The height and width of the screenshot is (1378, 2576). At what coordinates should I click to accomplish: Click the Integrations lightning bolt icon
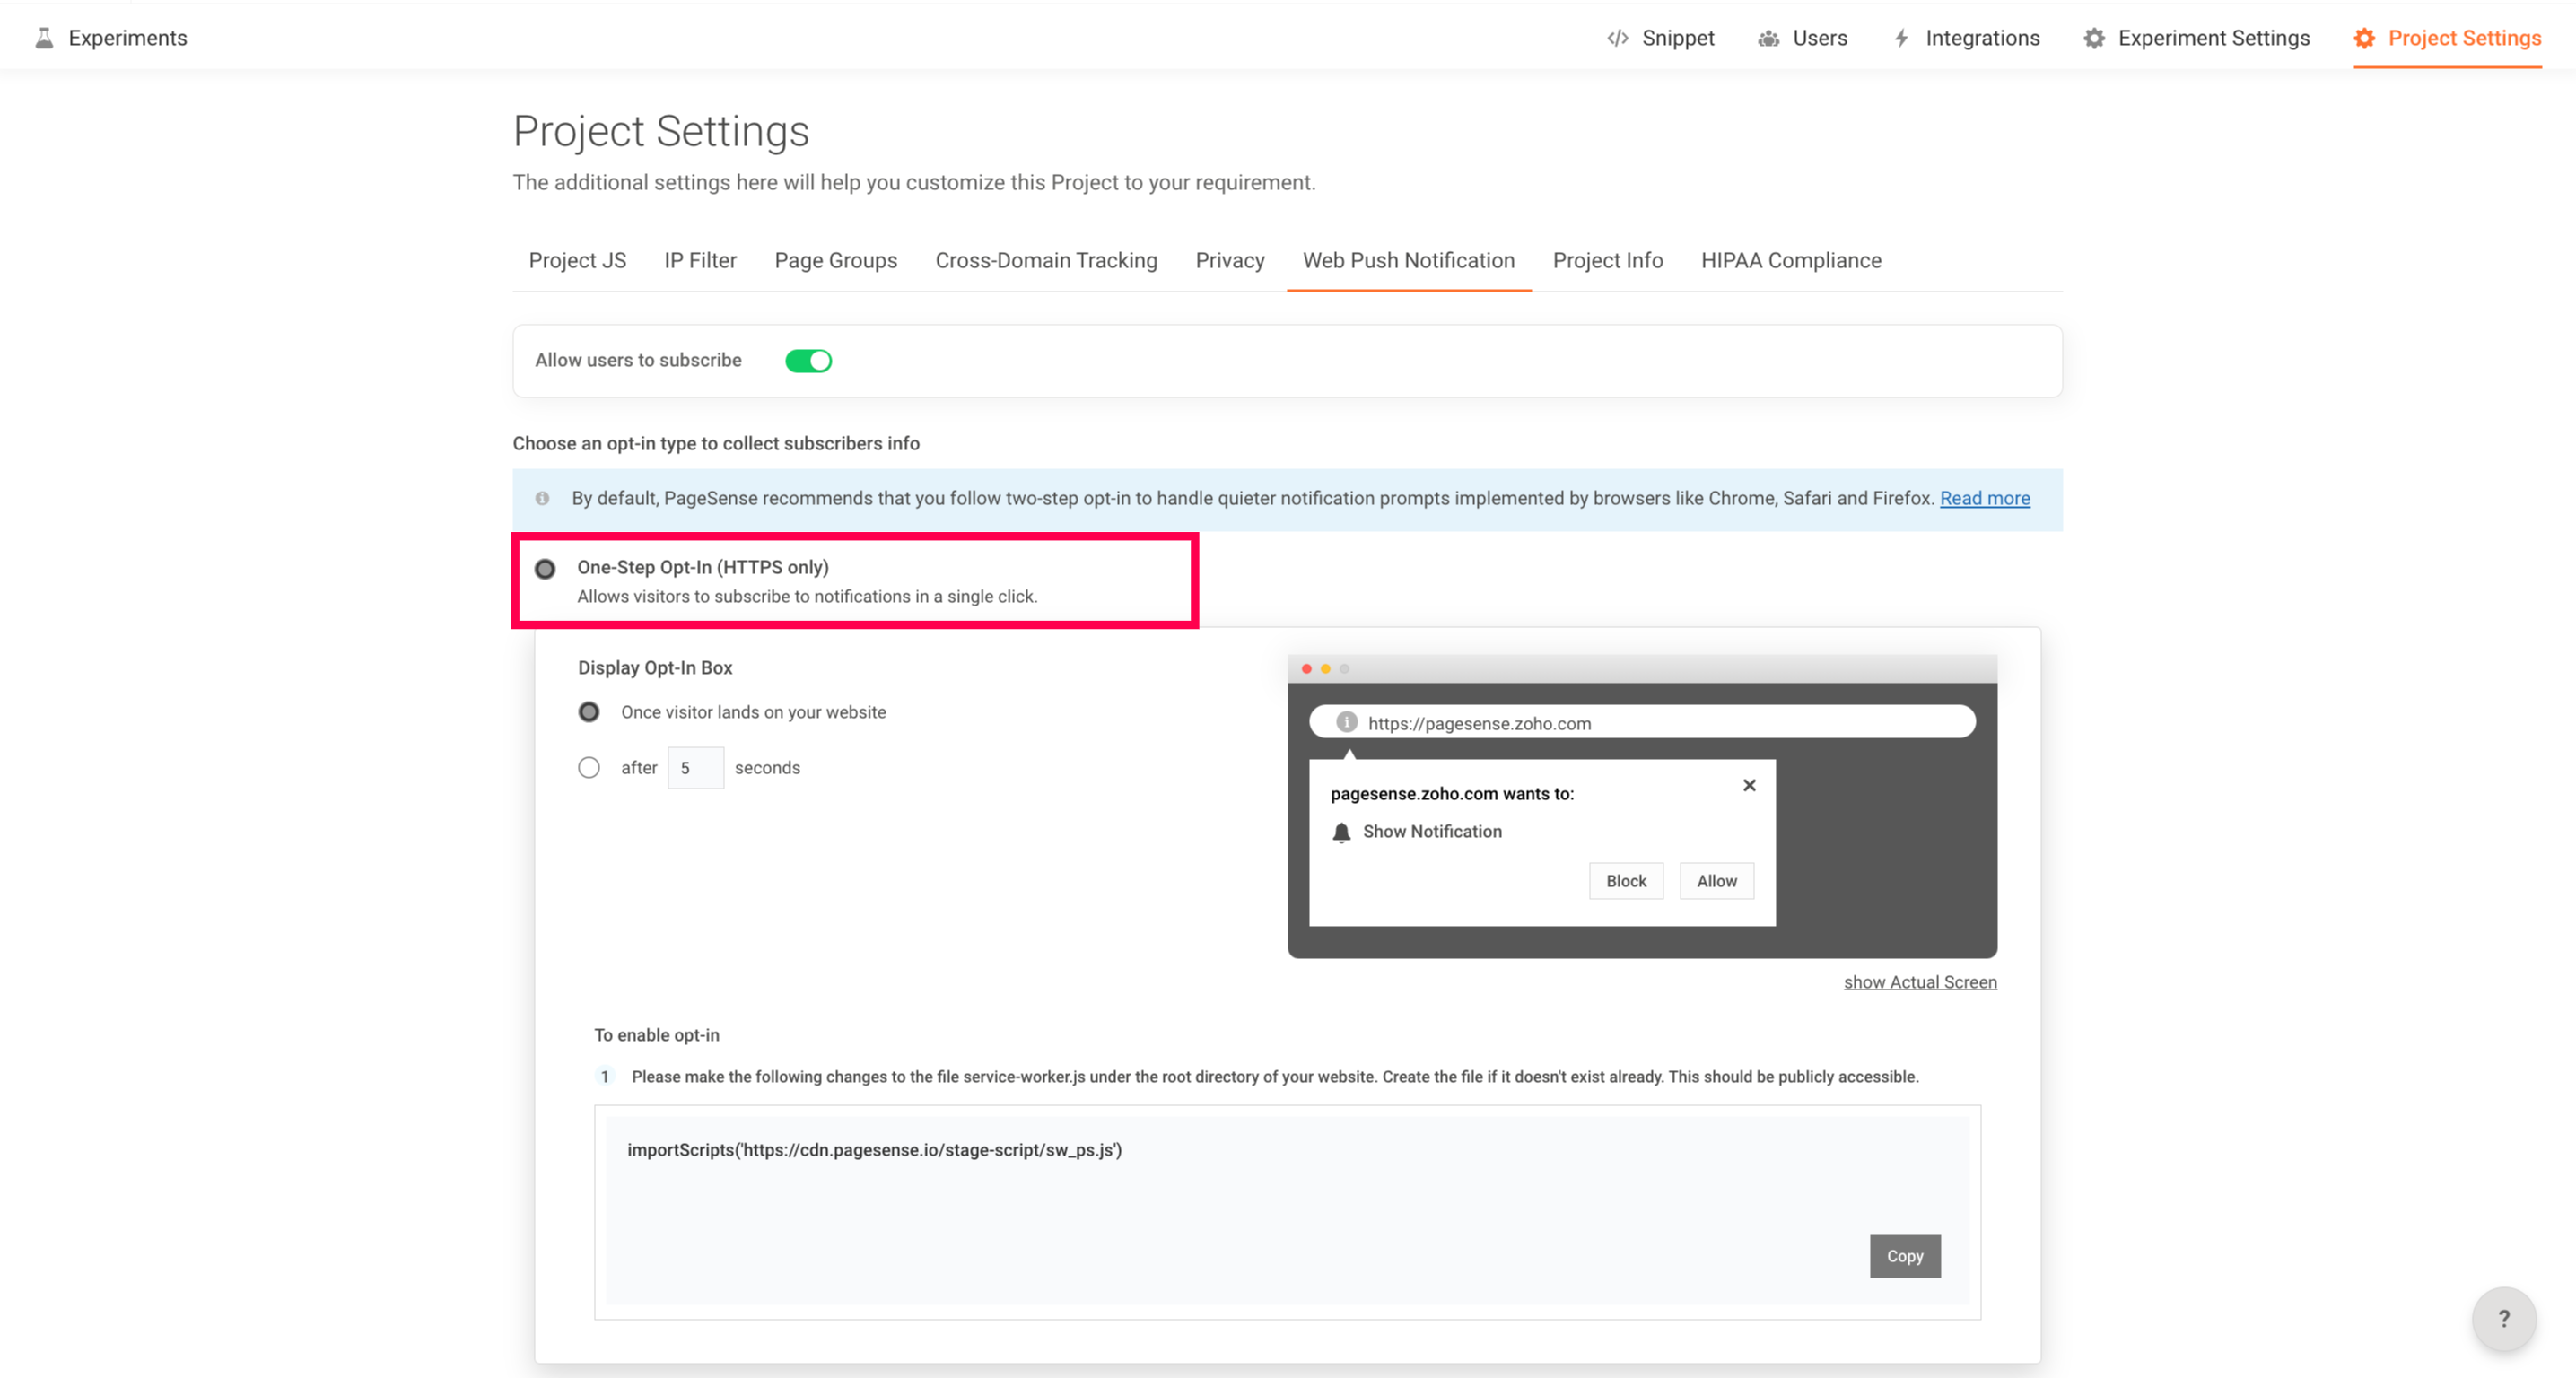click(1901, 38)
